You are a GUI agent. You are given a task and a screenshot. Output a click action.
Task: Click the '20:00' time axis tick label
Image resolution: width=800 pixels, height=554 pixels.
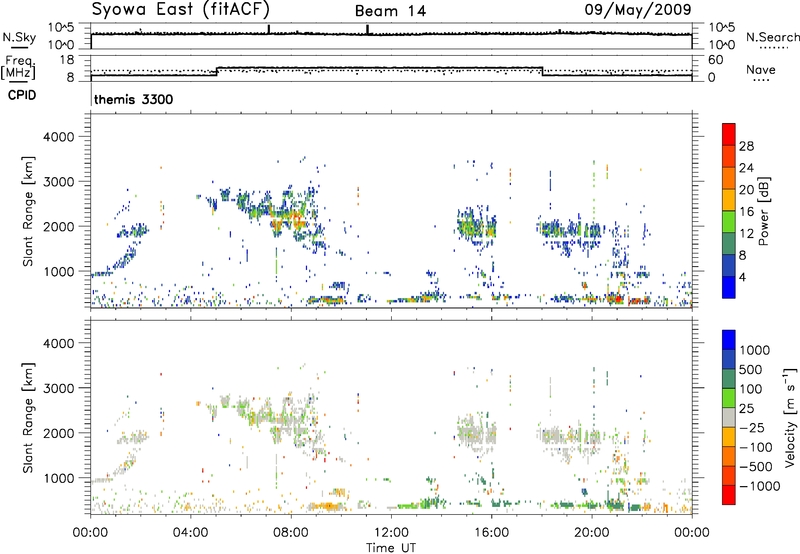click(x=592, y=533)
